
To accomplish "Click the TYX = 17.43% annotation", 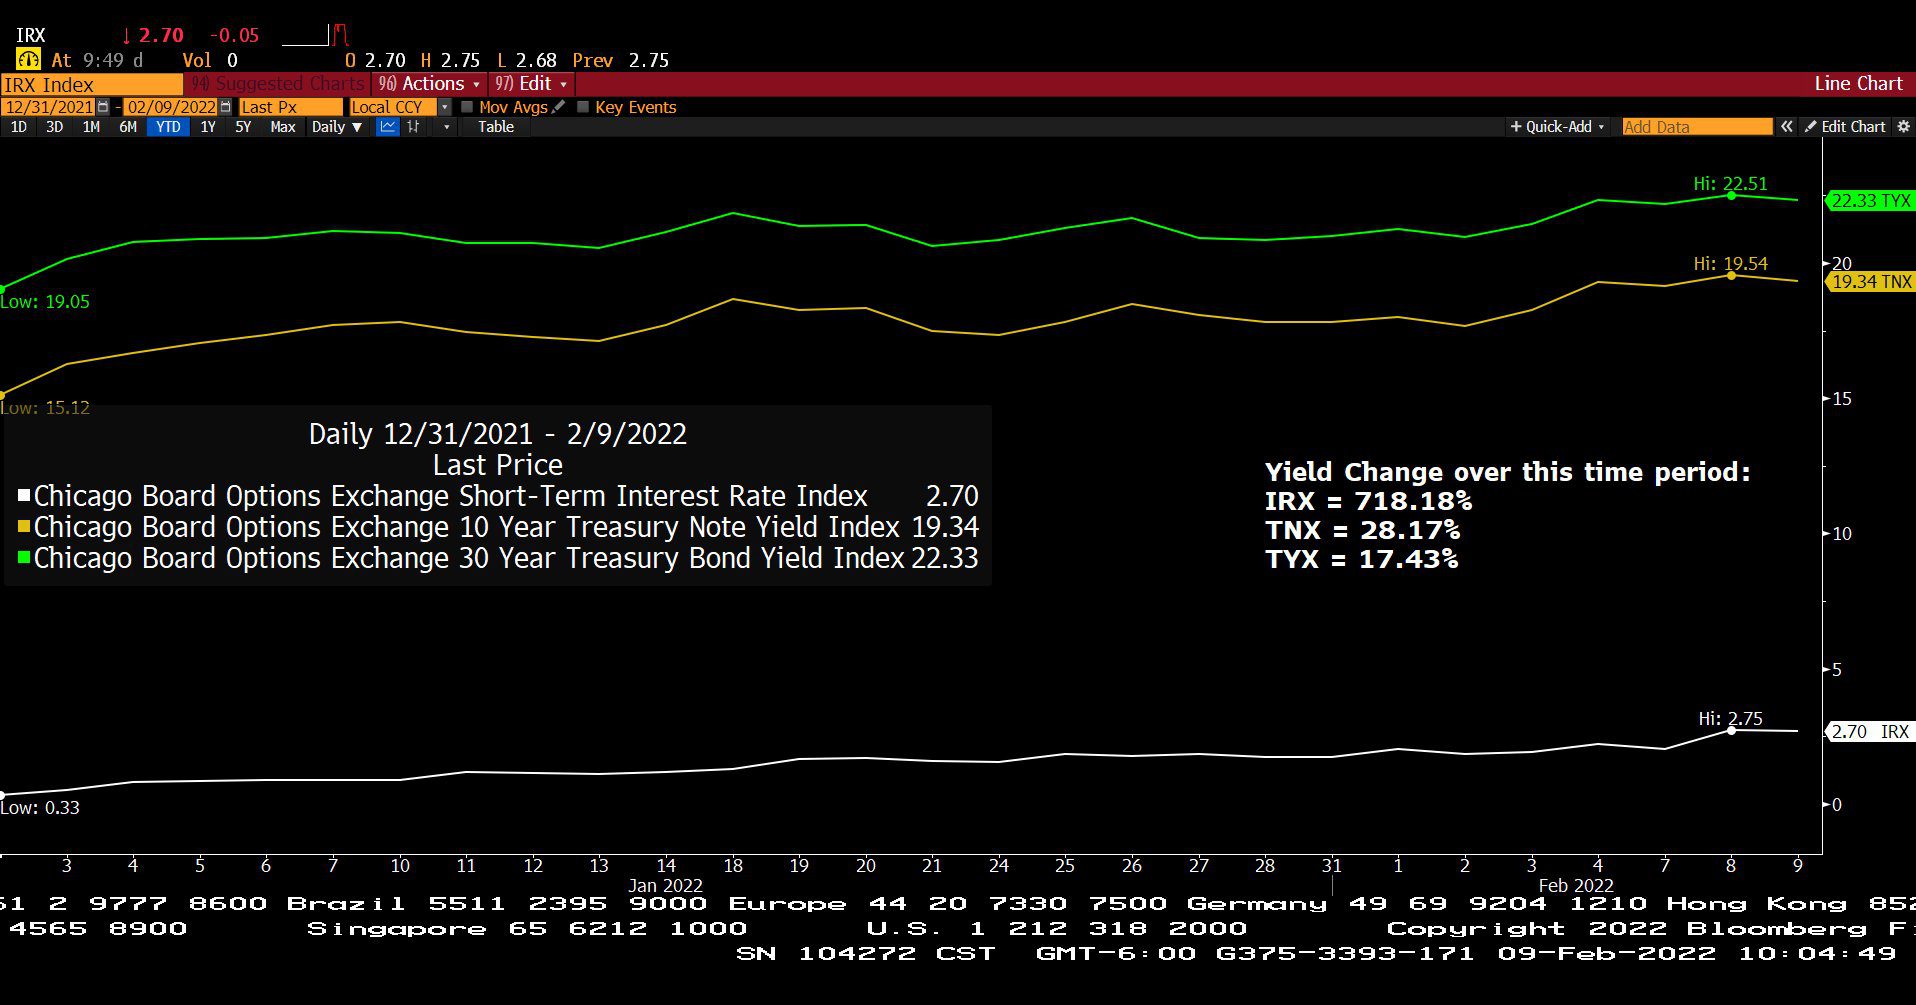I will [1361, 559].
